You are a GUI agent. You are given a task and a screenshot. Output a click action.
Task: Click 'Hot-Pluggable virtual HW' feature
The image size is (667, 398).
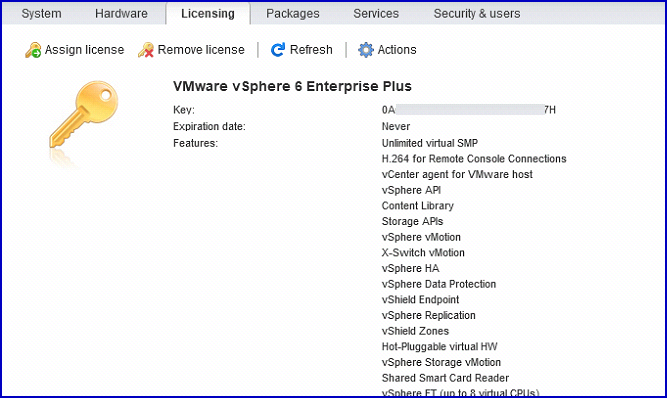(x=439, y=347)
